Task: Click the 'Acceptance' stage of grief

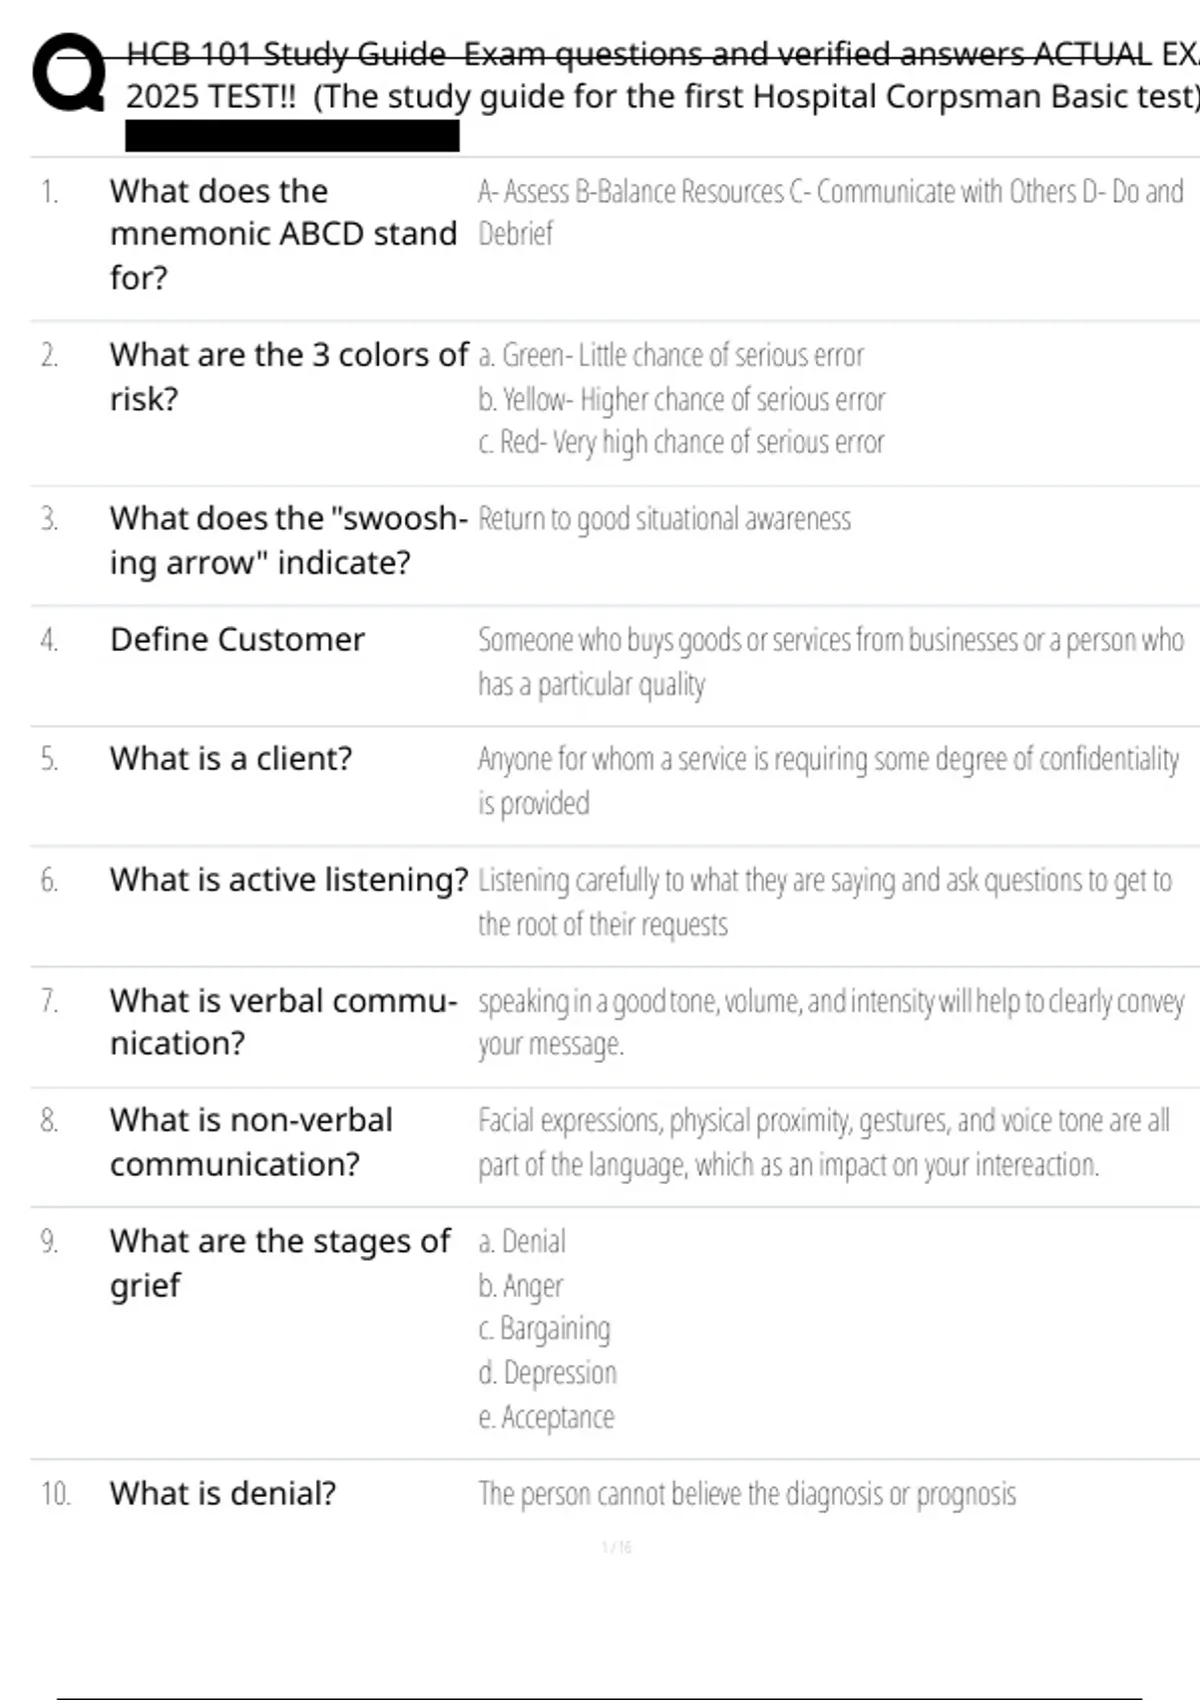Action: click(x=546, y=1417)
